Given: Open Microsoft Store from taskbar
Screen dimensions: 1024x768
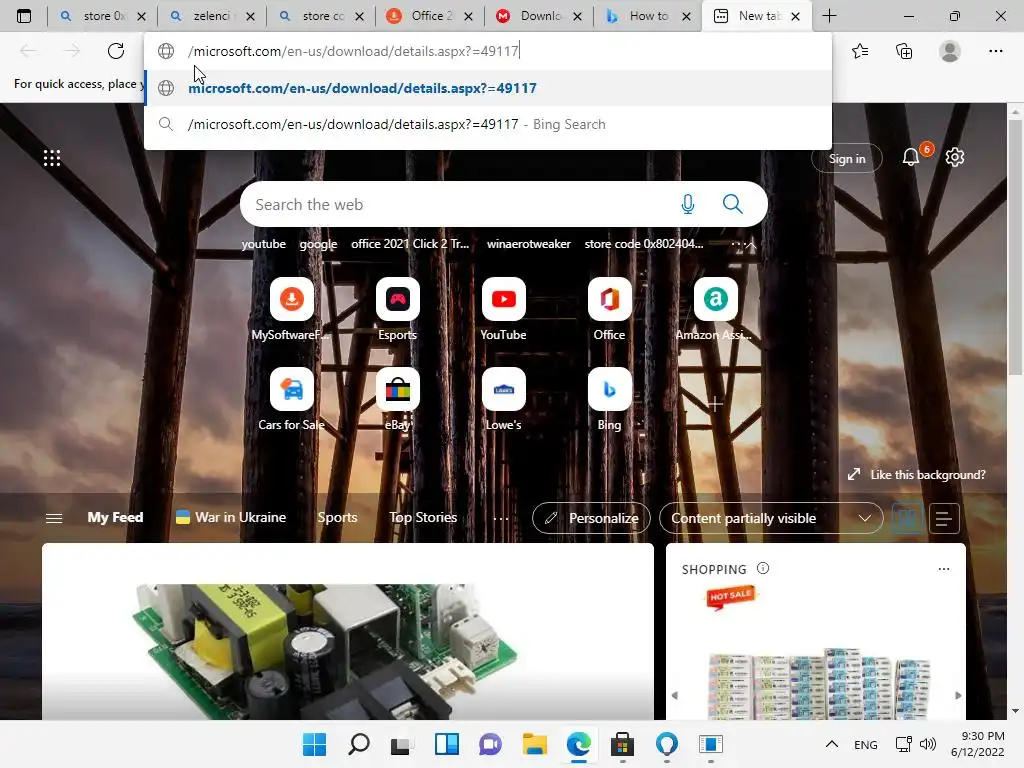Looking at the screenshot, I should click(622, 744).
